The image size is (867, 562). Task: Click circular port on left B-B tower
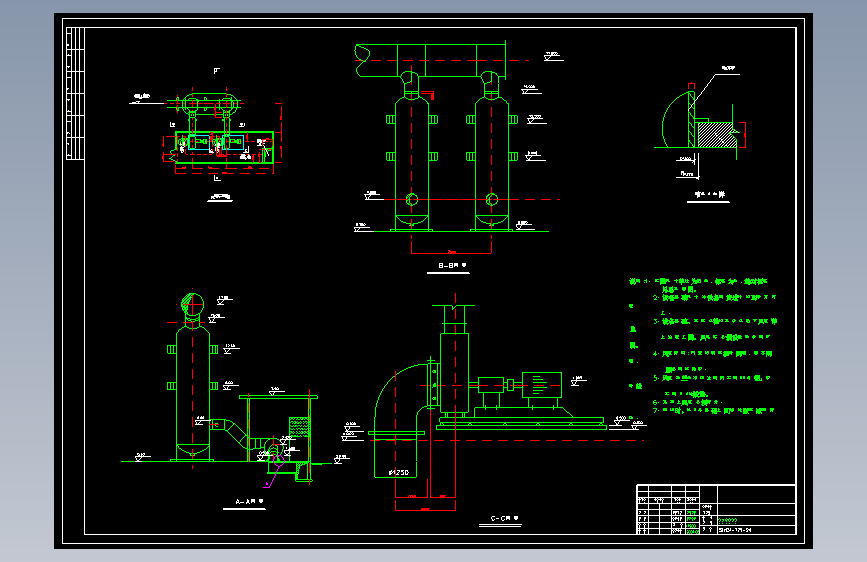coord(412,199)
